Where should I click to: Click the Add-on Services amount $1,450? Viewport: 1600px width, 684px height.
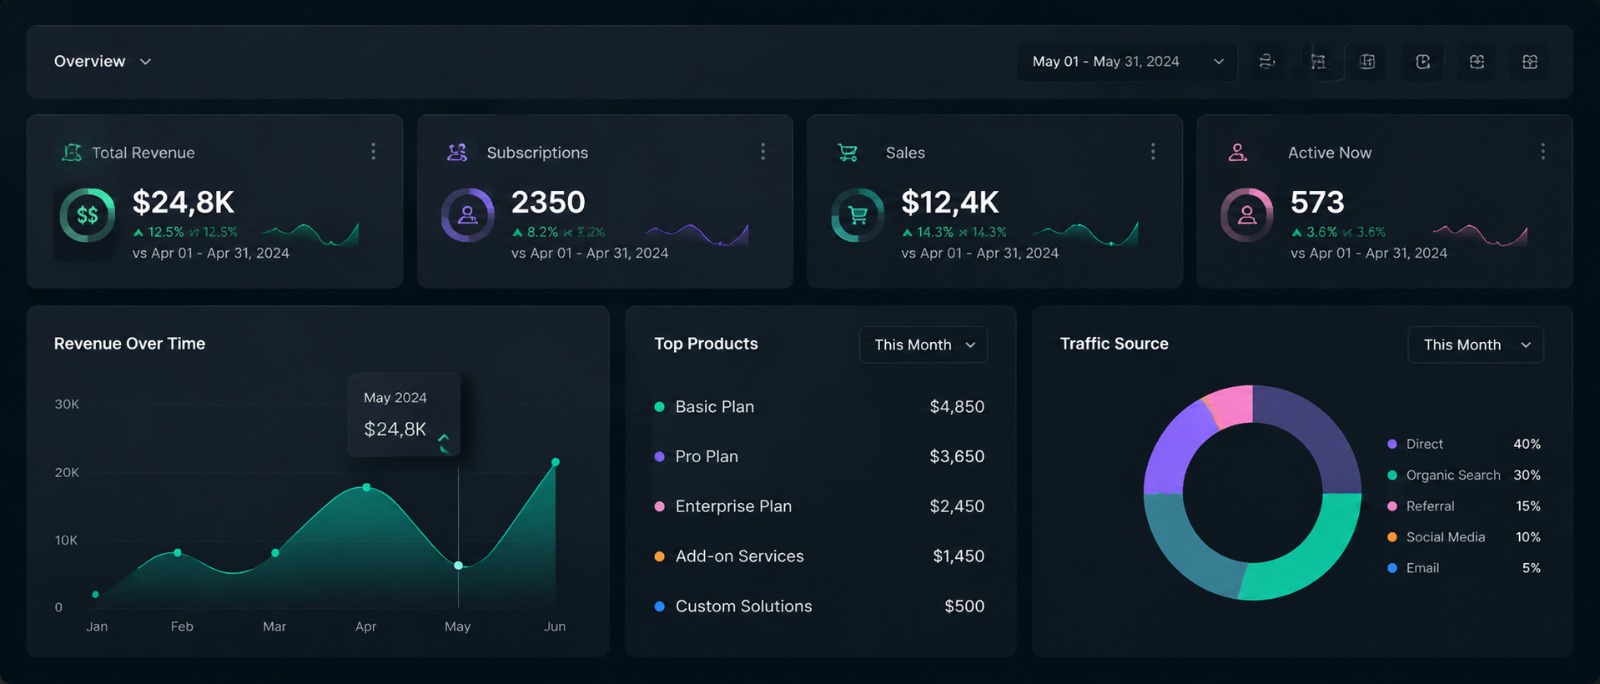(x=959, y=557)
